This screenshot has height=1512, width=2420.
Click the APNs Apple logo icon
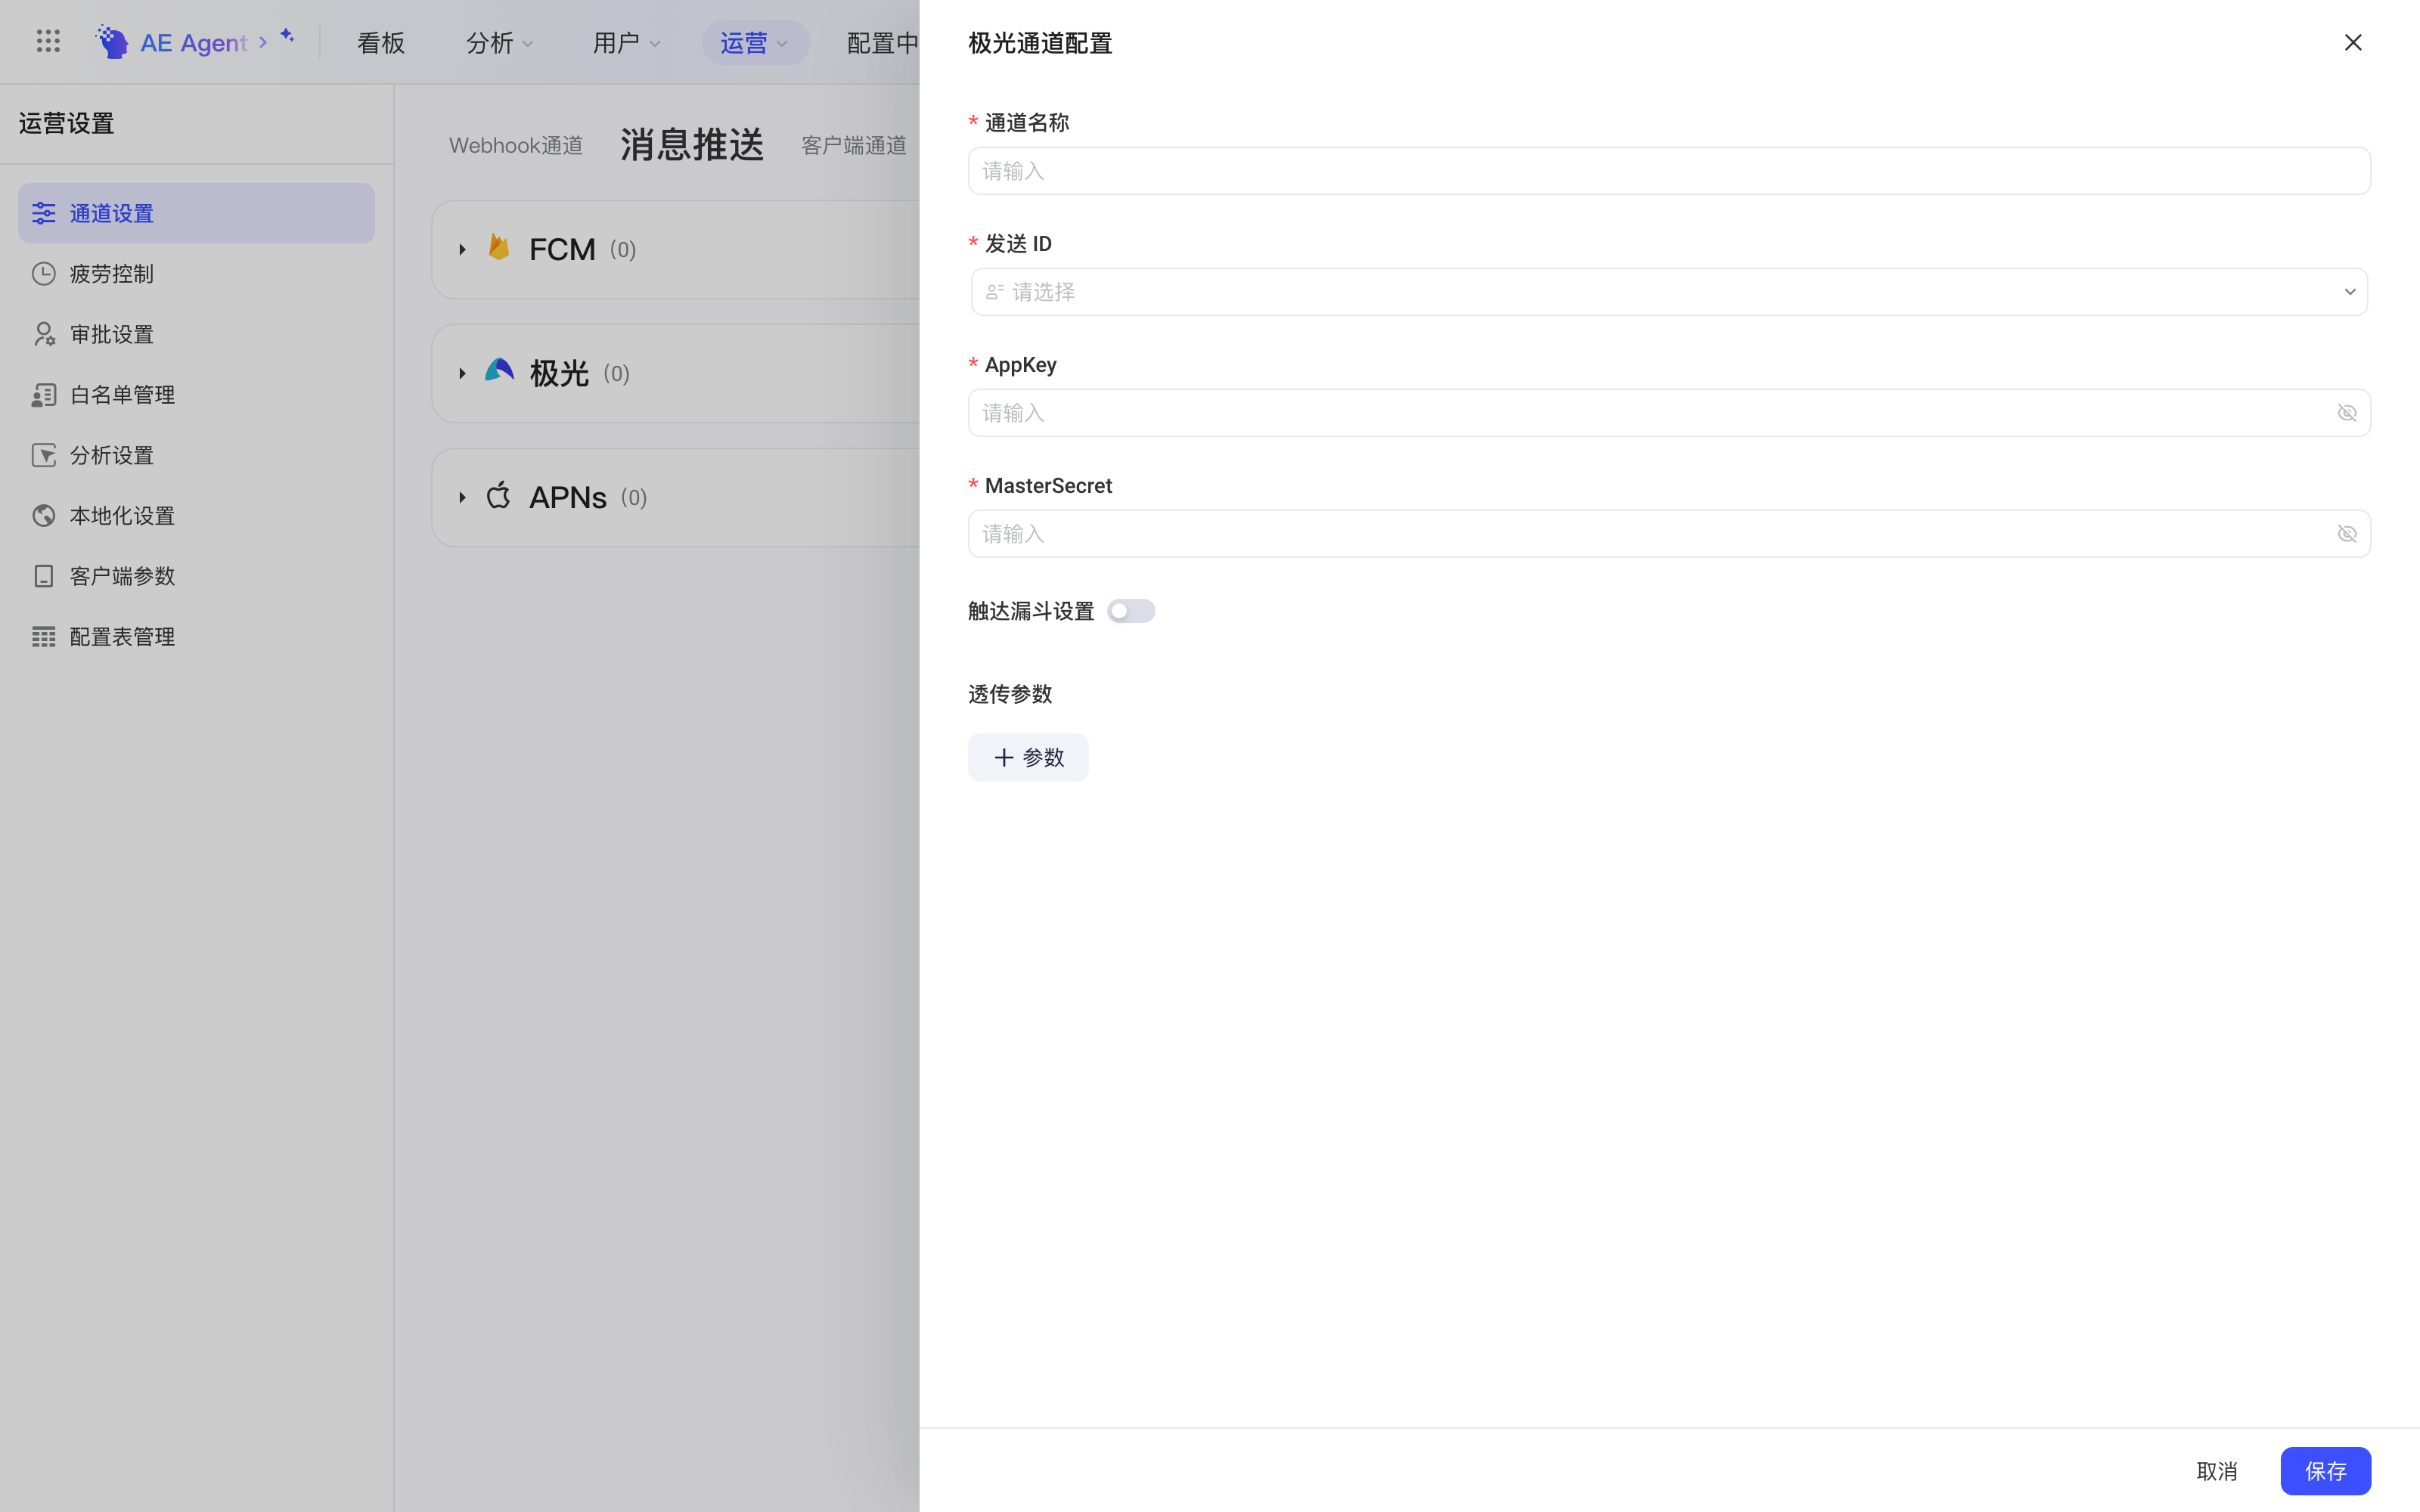point(498,495)
